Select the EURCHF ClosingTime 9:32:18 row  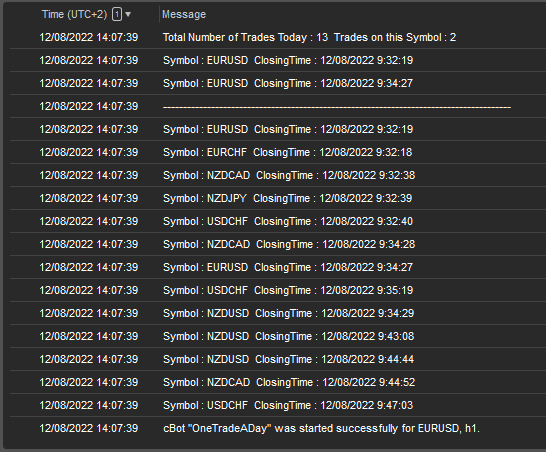[x=278, y=152]
